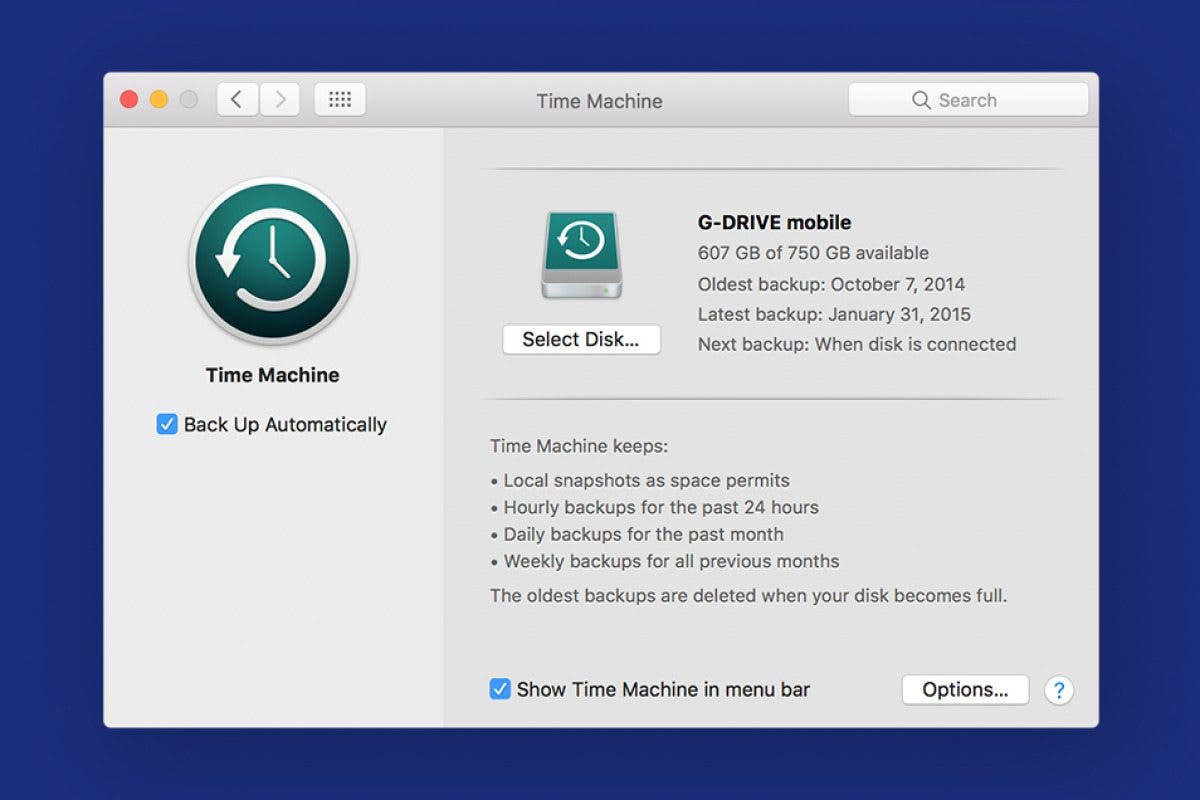Open Time Machine Options
This screenshot has height=800, width=1200.
[964, 689]
